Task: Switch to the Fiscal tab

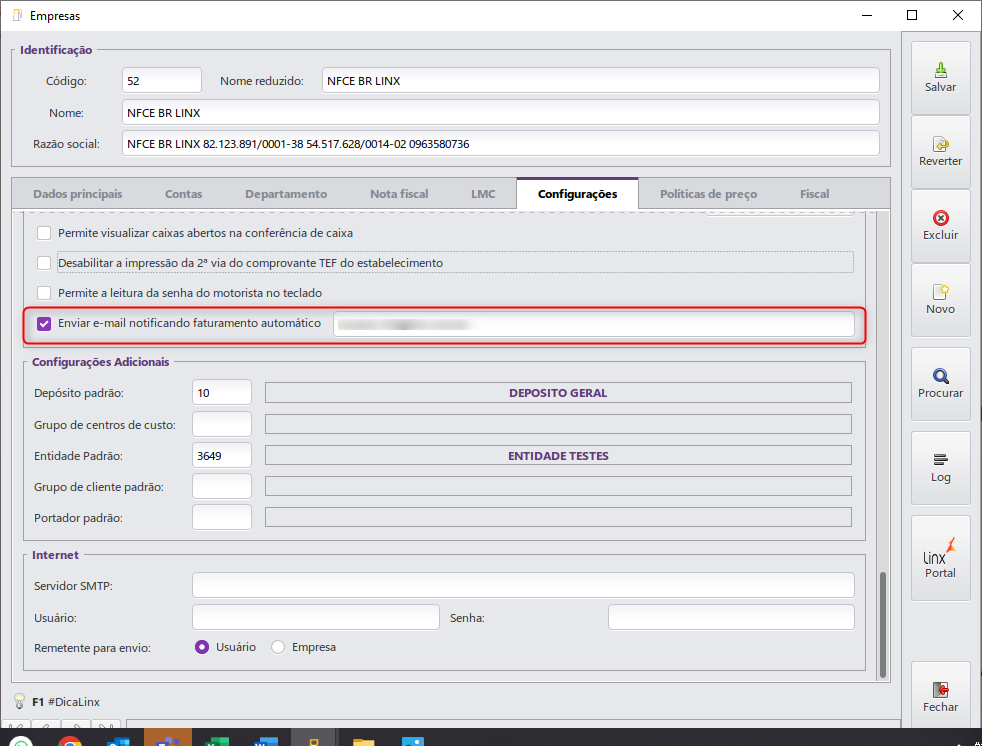Action: 814,194
